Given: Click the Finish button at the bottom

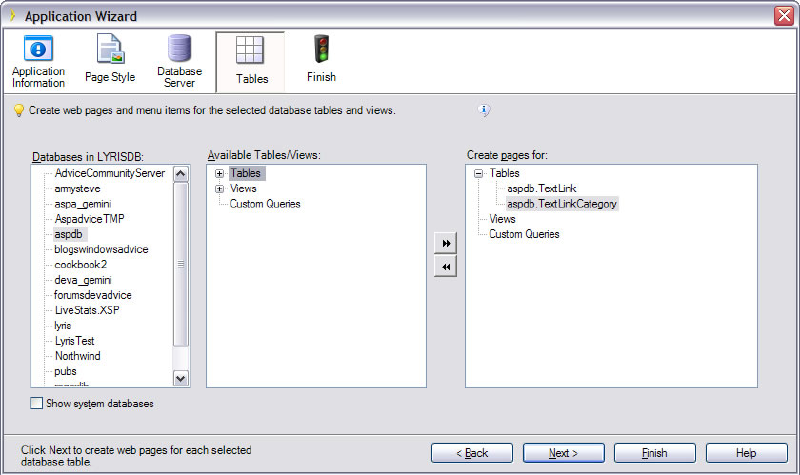Looking at the screenshot, I should tap(655, 453).
